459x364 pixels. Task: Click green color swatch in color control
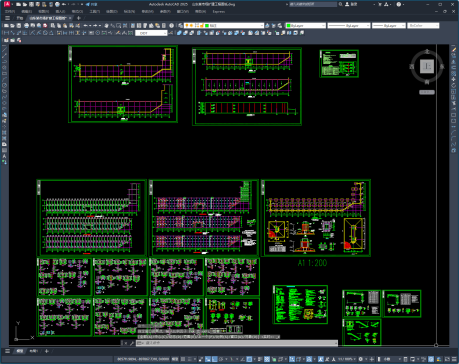pos(289,25)
